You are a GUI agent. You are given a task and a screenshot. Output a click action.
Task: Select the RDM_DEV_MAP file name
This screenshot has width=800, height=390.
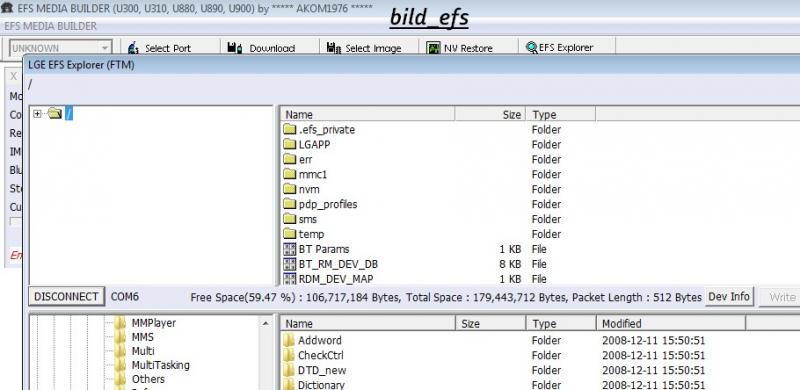pos(336,279)
